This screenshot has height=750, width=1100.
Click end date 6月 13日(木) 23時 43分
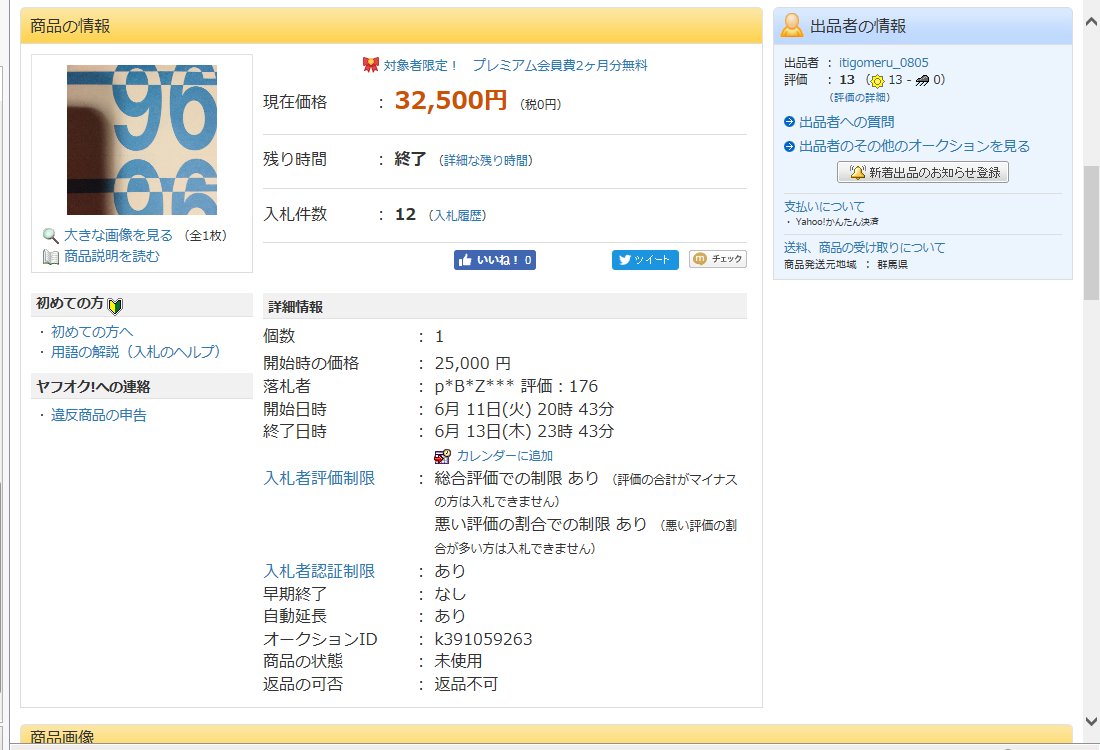coord(524,431)
